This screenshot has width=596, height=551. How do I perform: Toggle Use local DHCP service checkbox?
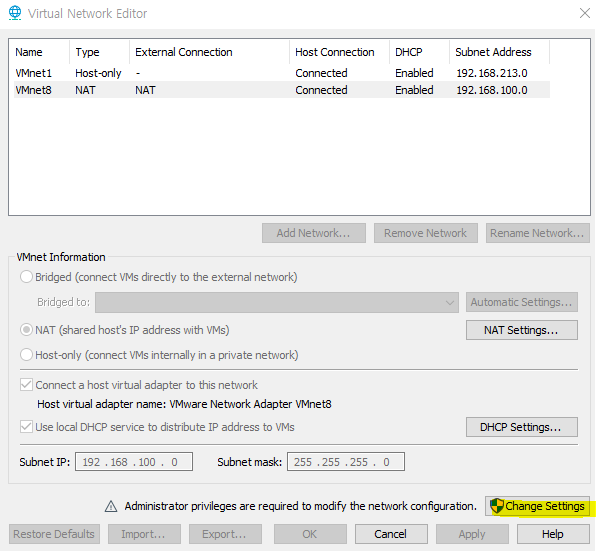pyautogui.click(x=26, y=427)
